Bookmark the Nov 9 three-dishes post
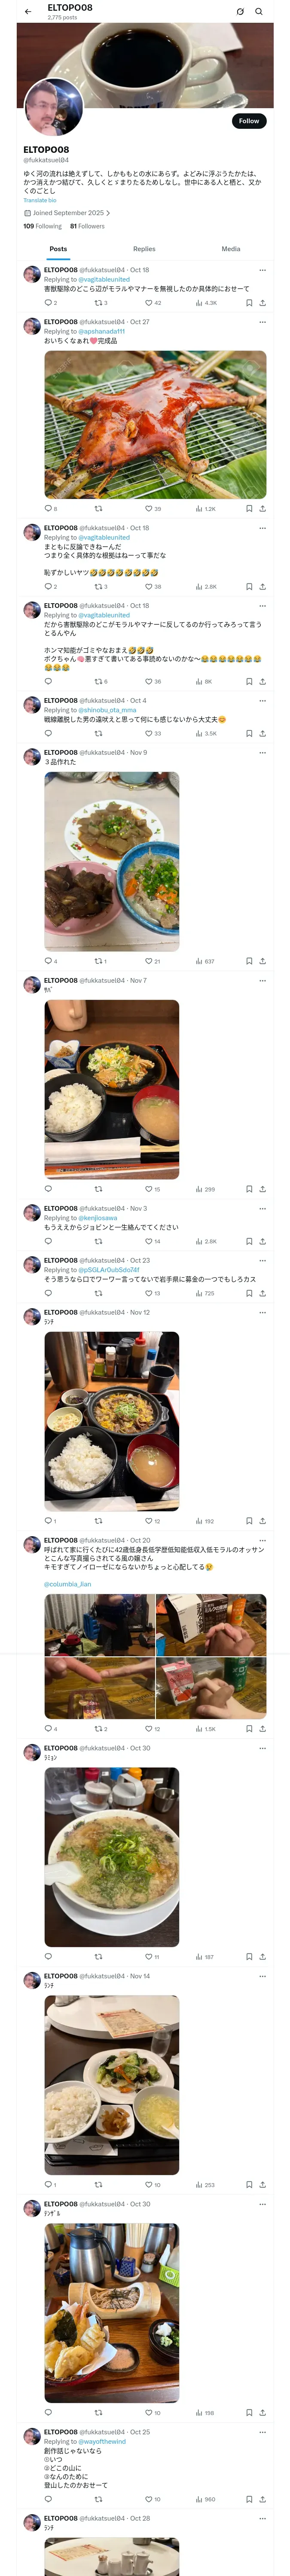This screenshot has height=2576, width=290. point(249,961)
